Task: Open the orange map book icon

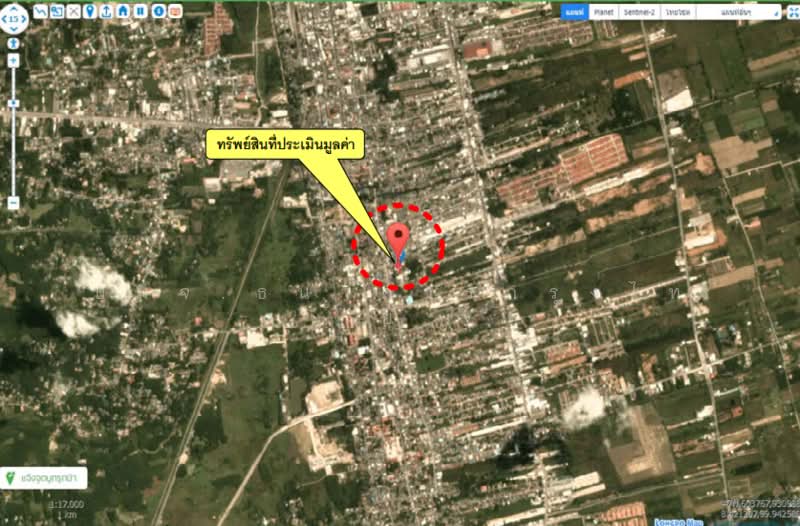Action: [175, 11]
